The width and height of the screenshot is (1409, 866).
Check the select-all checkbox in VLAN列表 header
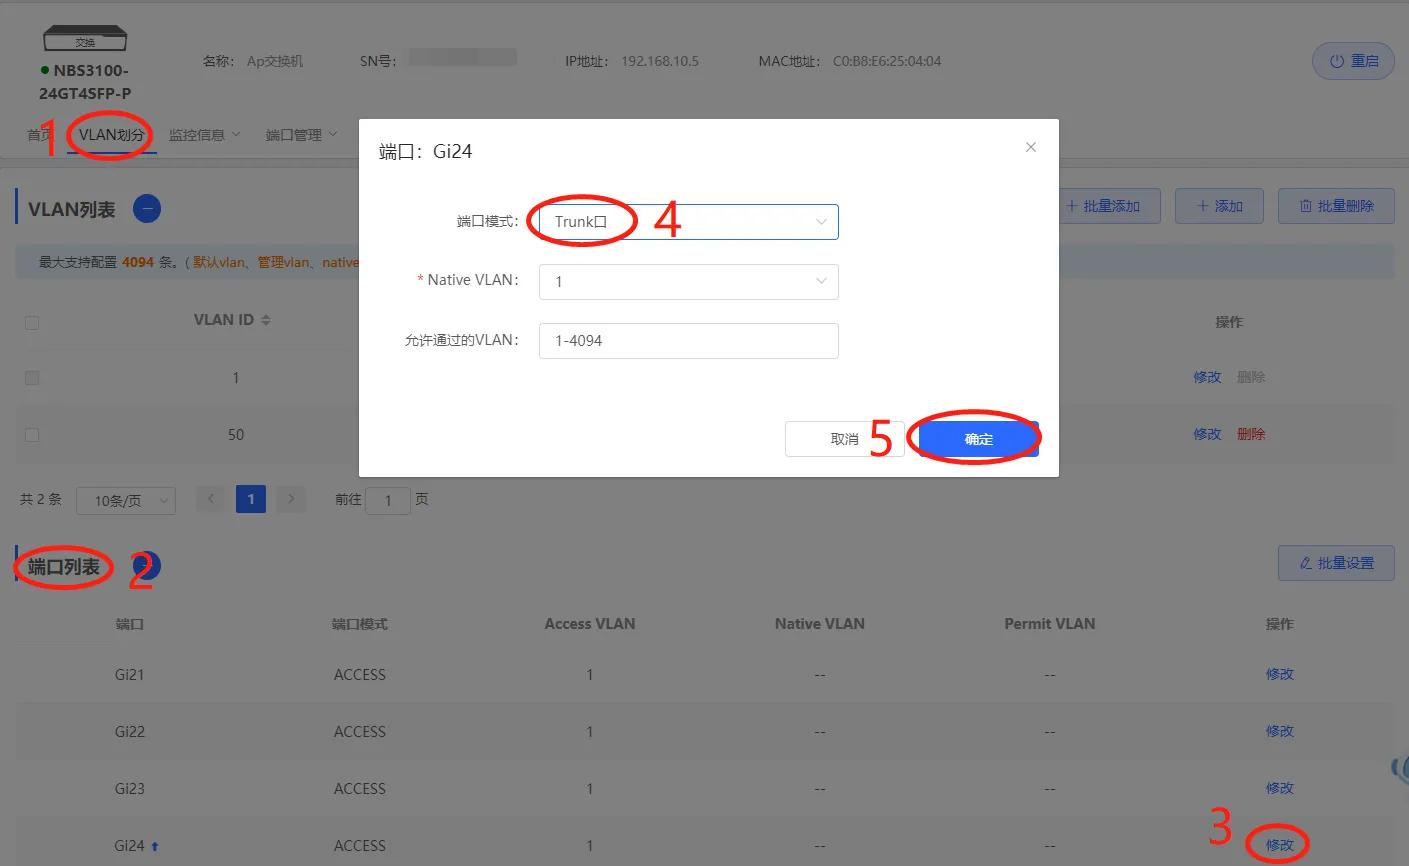click(31, 322)
